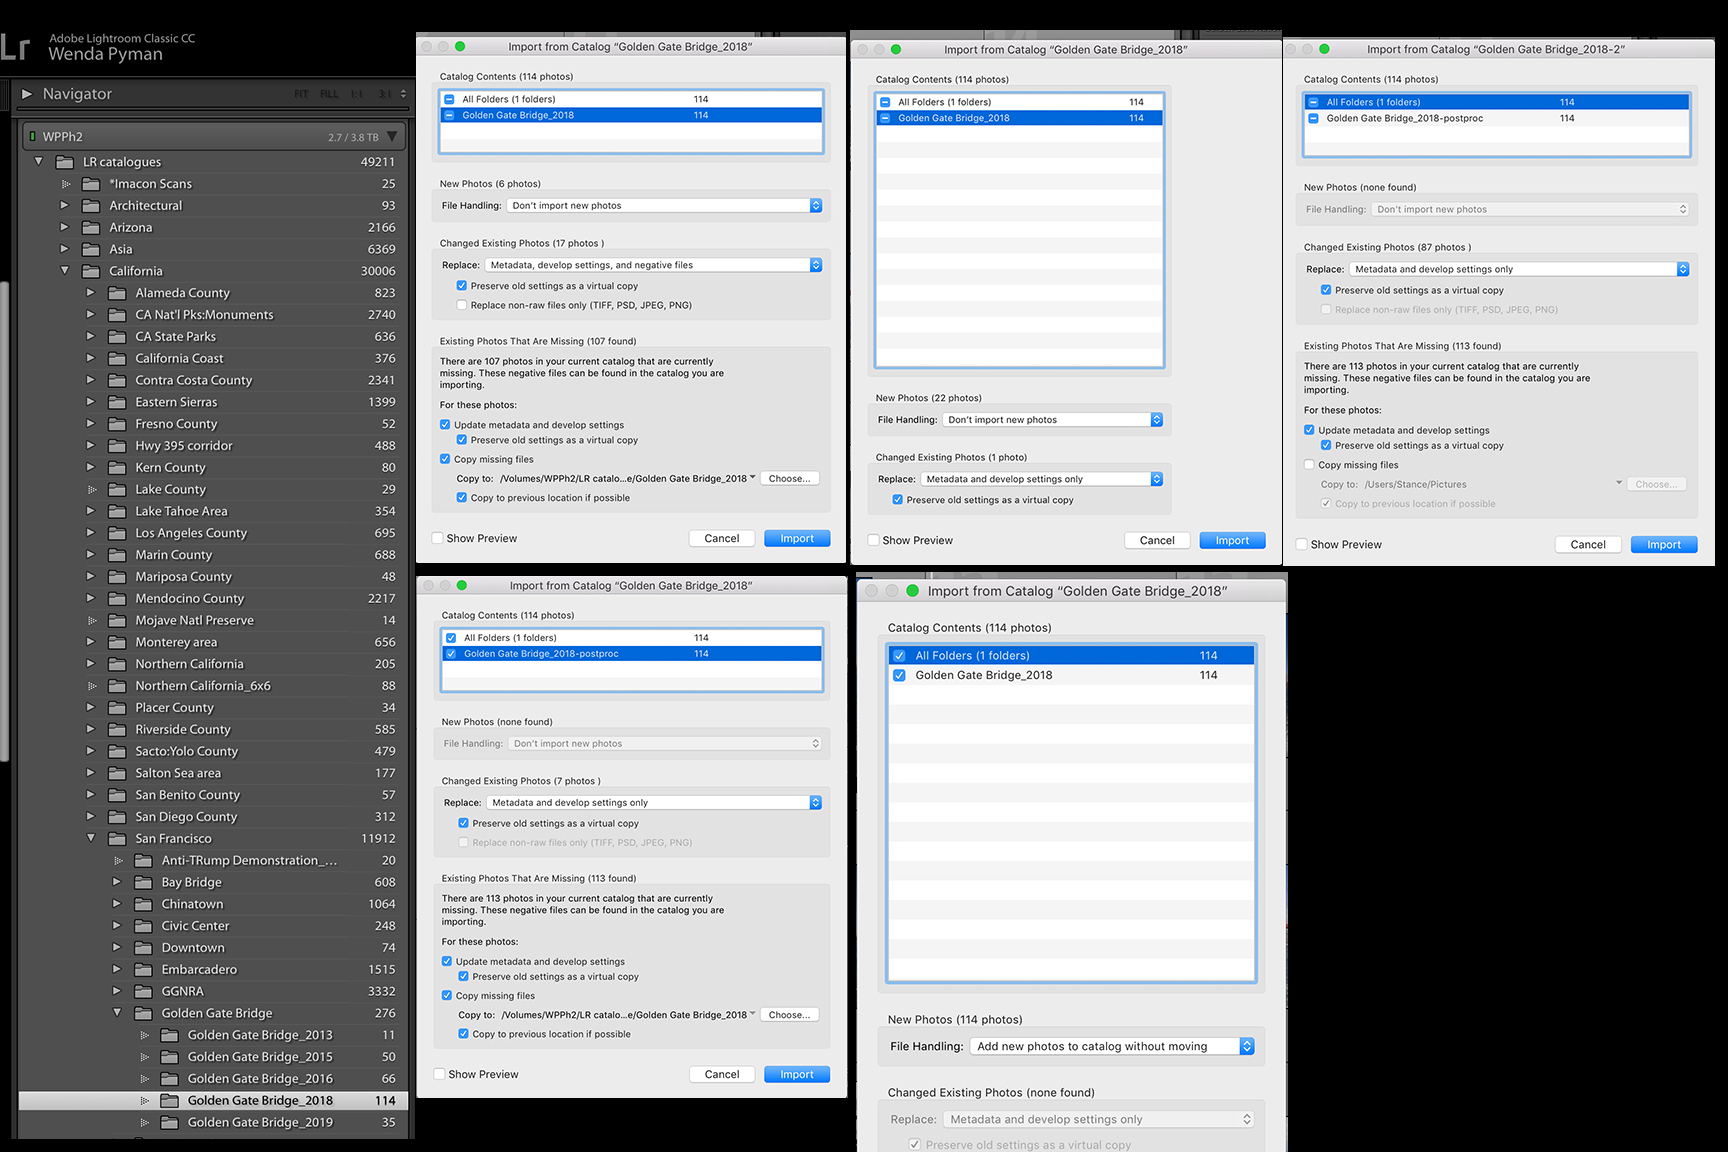This screenshot has height=1152, width=1728.
Task: Click the Monterey area folder icon
Action: pyautogui.click(x=117, y=643)
